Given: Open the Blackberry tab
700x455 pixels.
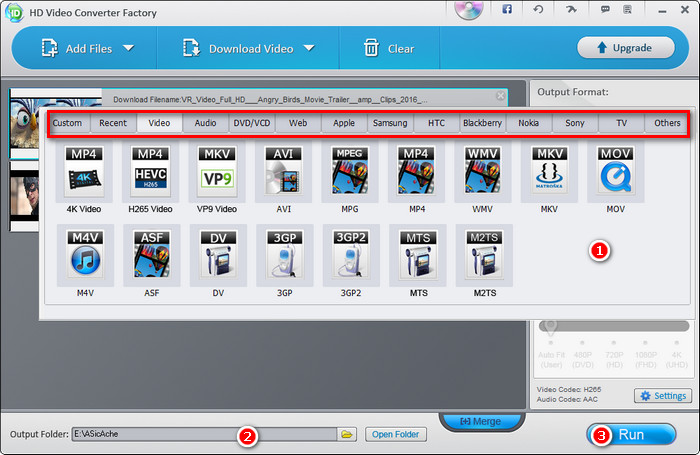Looking at the screenshot, I should (483, 123).
